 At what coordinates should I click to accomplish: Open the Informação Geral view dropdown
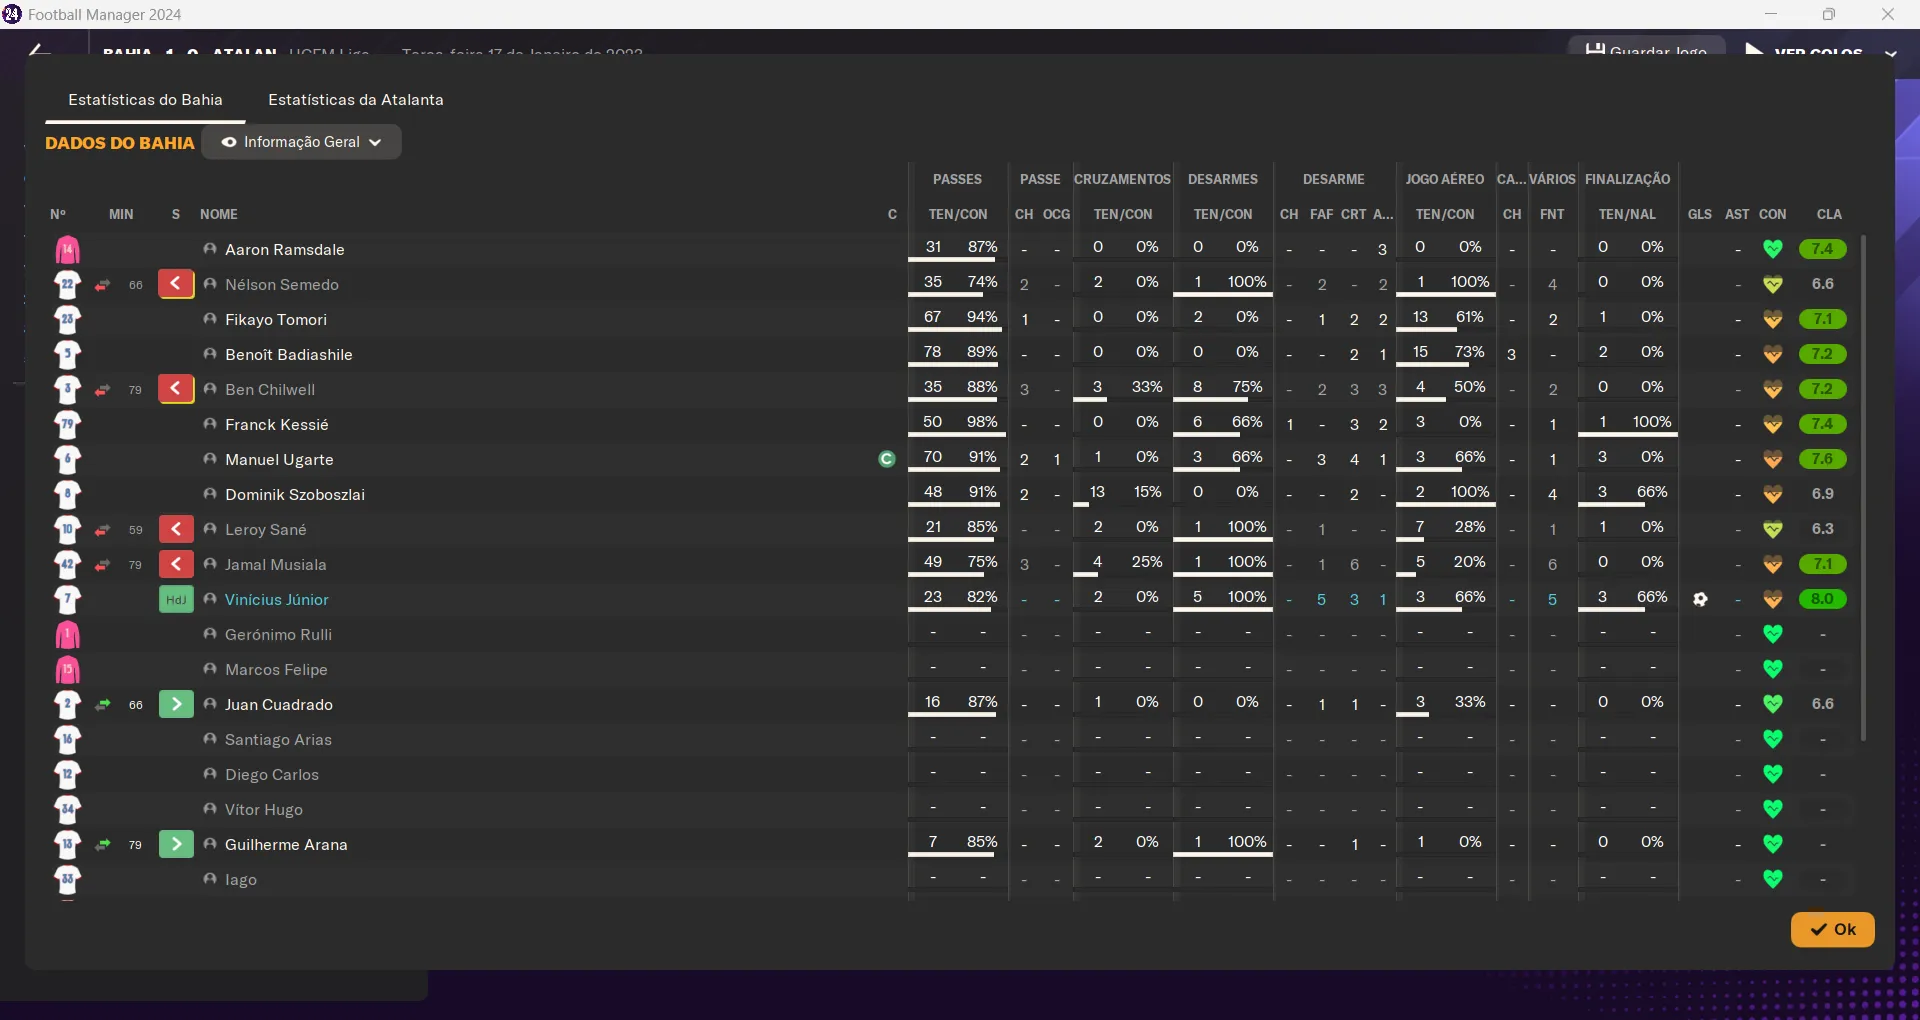[302, 142]
